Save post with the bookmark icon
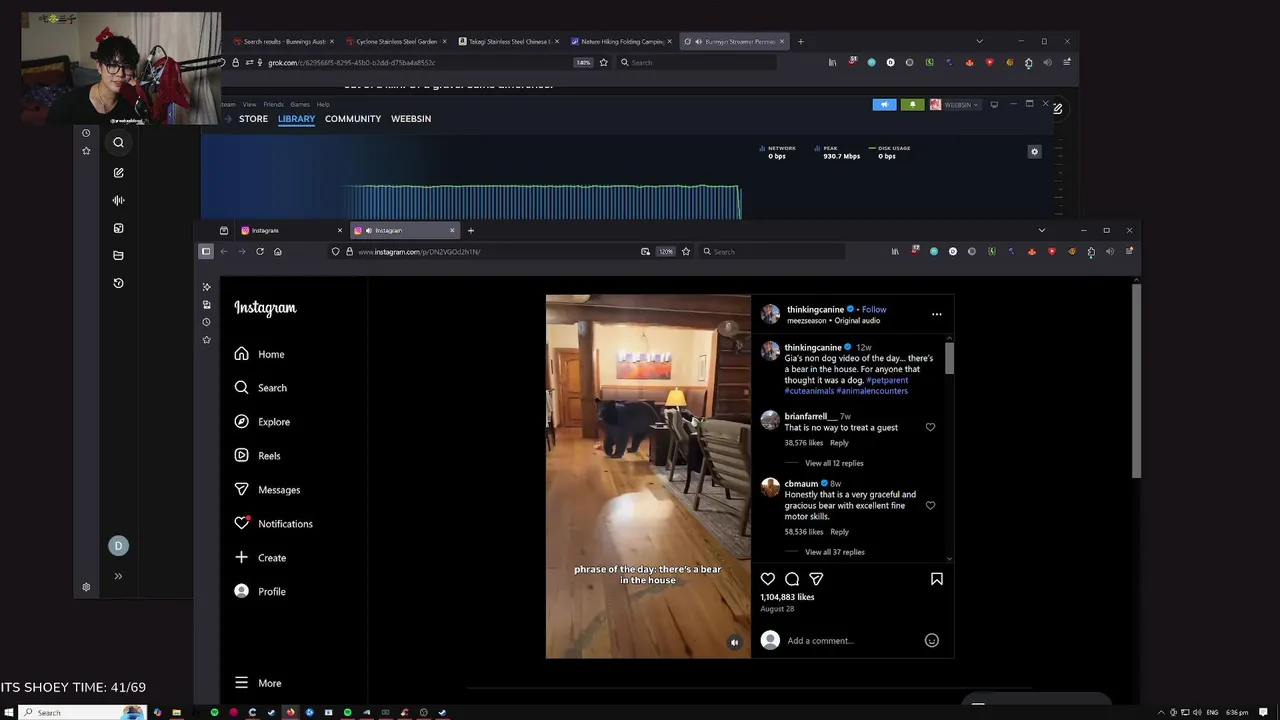This screenshot has height=720, width=1280. [x=937, y=579]
